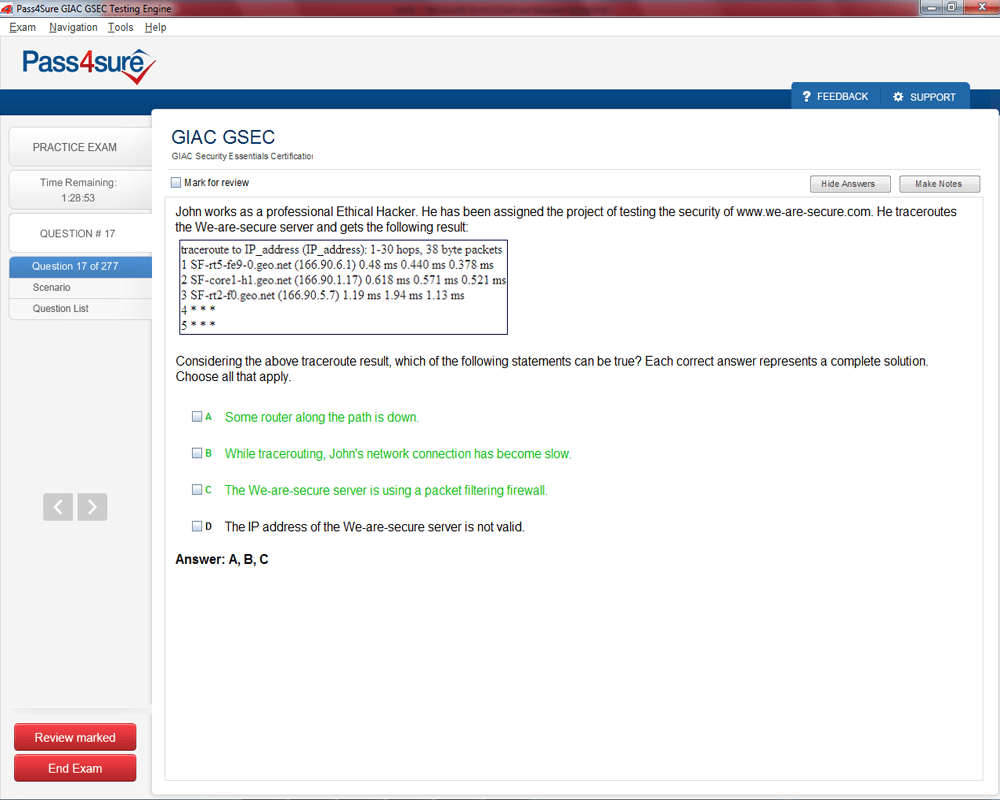
Task: Open the Navigation menu
Action: tap(73, 27)
